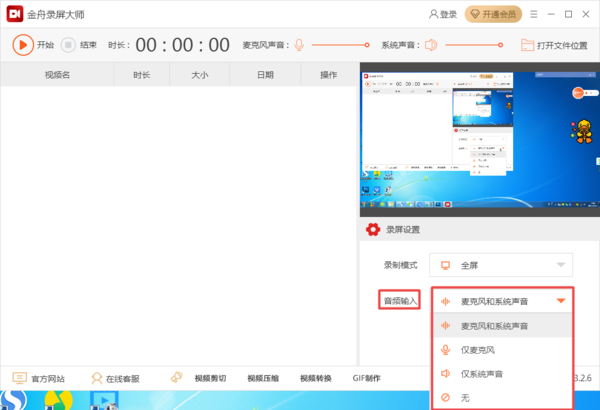
Task: Click the speaker icon next to 系统声音
Action: pyautogui.click(x=431, y=45)
